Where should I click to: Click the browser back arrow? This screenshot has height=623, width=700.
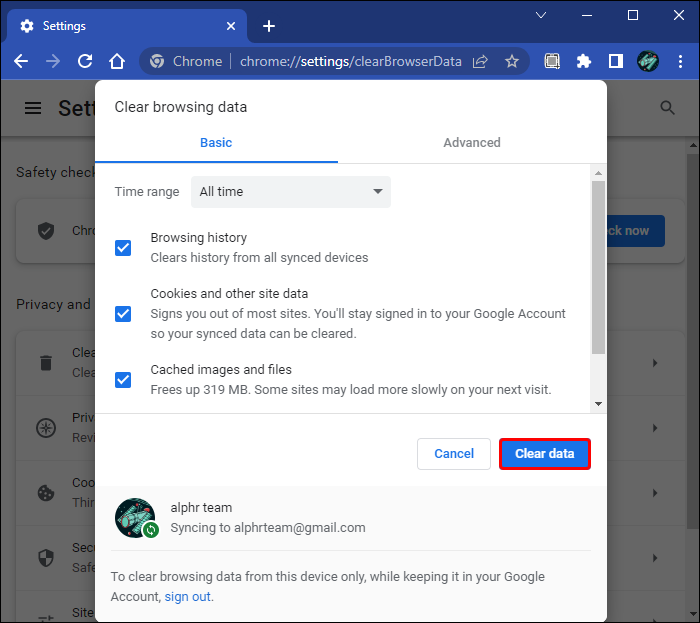(21, 61)
